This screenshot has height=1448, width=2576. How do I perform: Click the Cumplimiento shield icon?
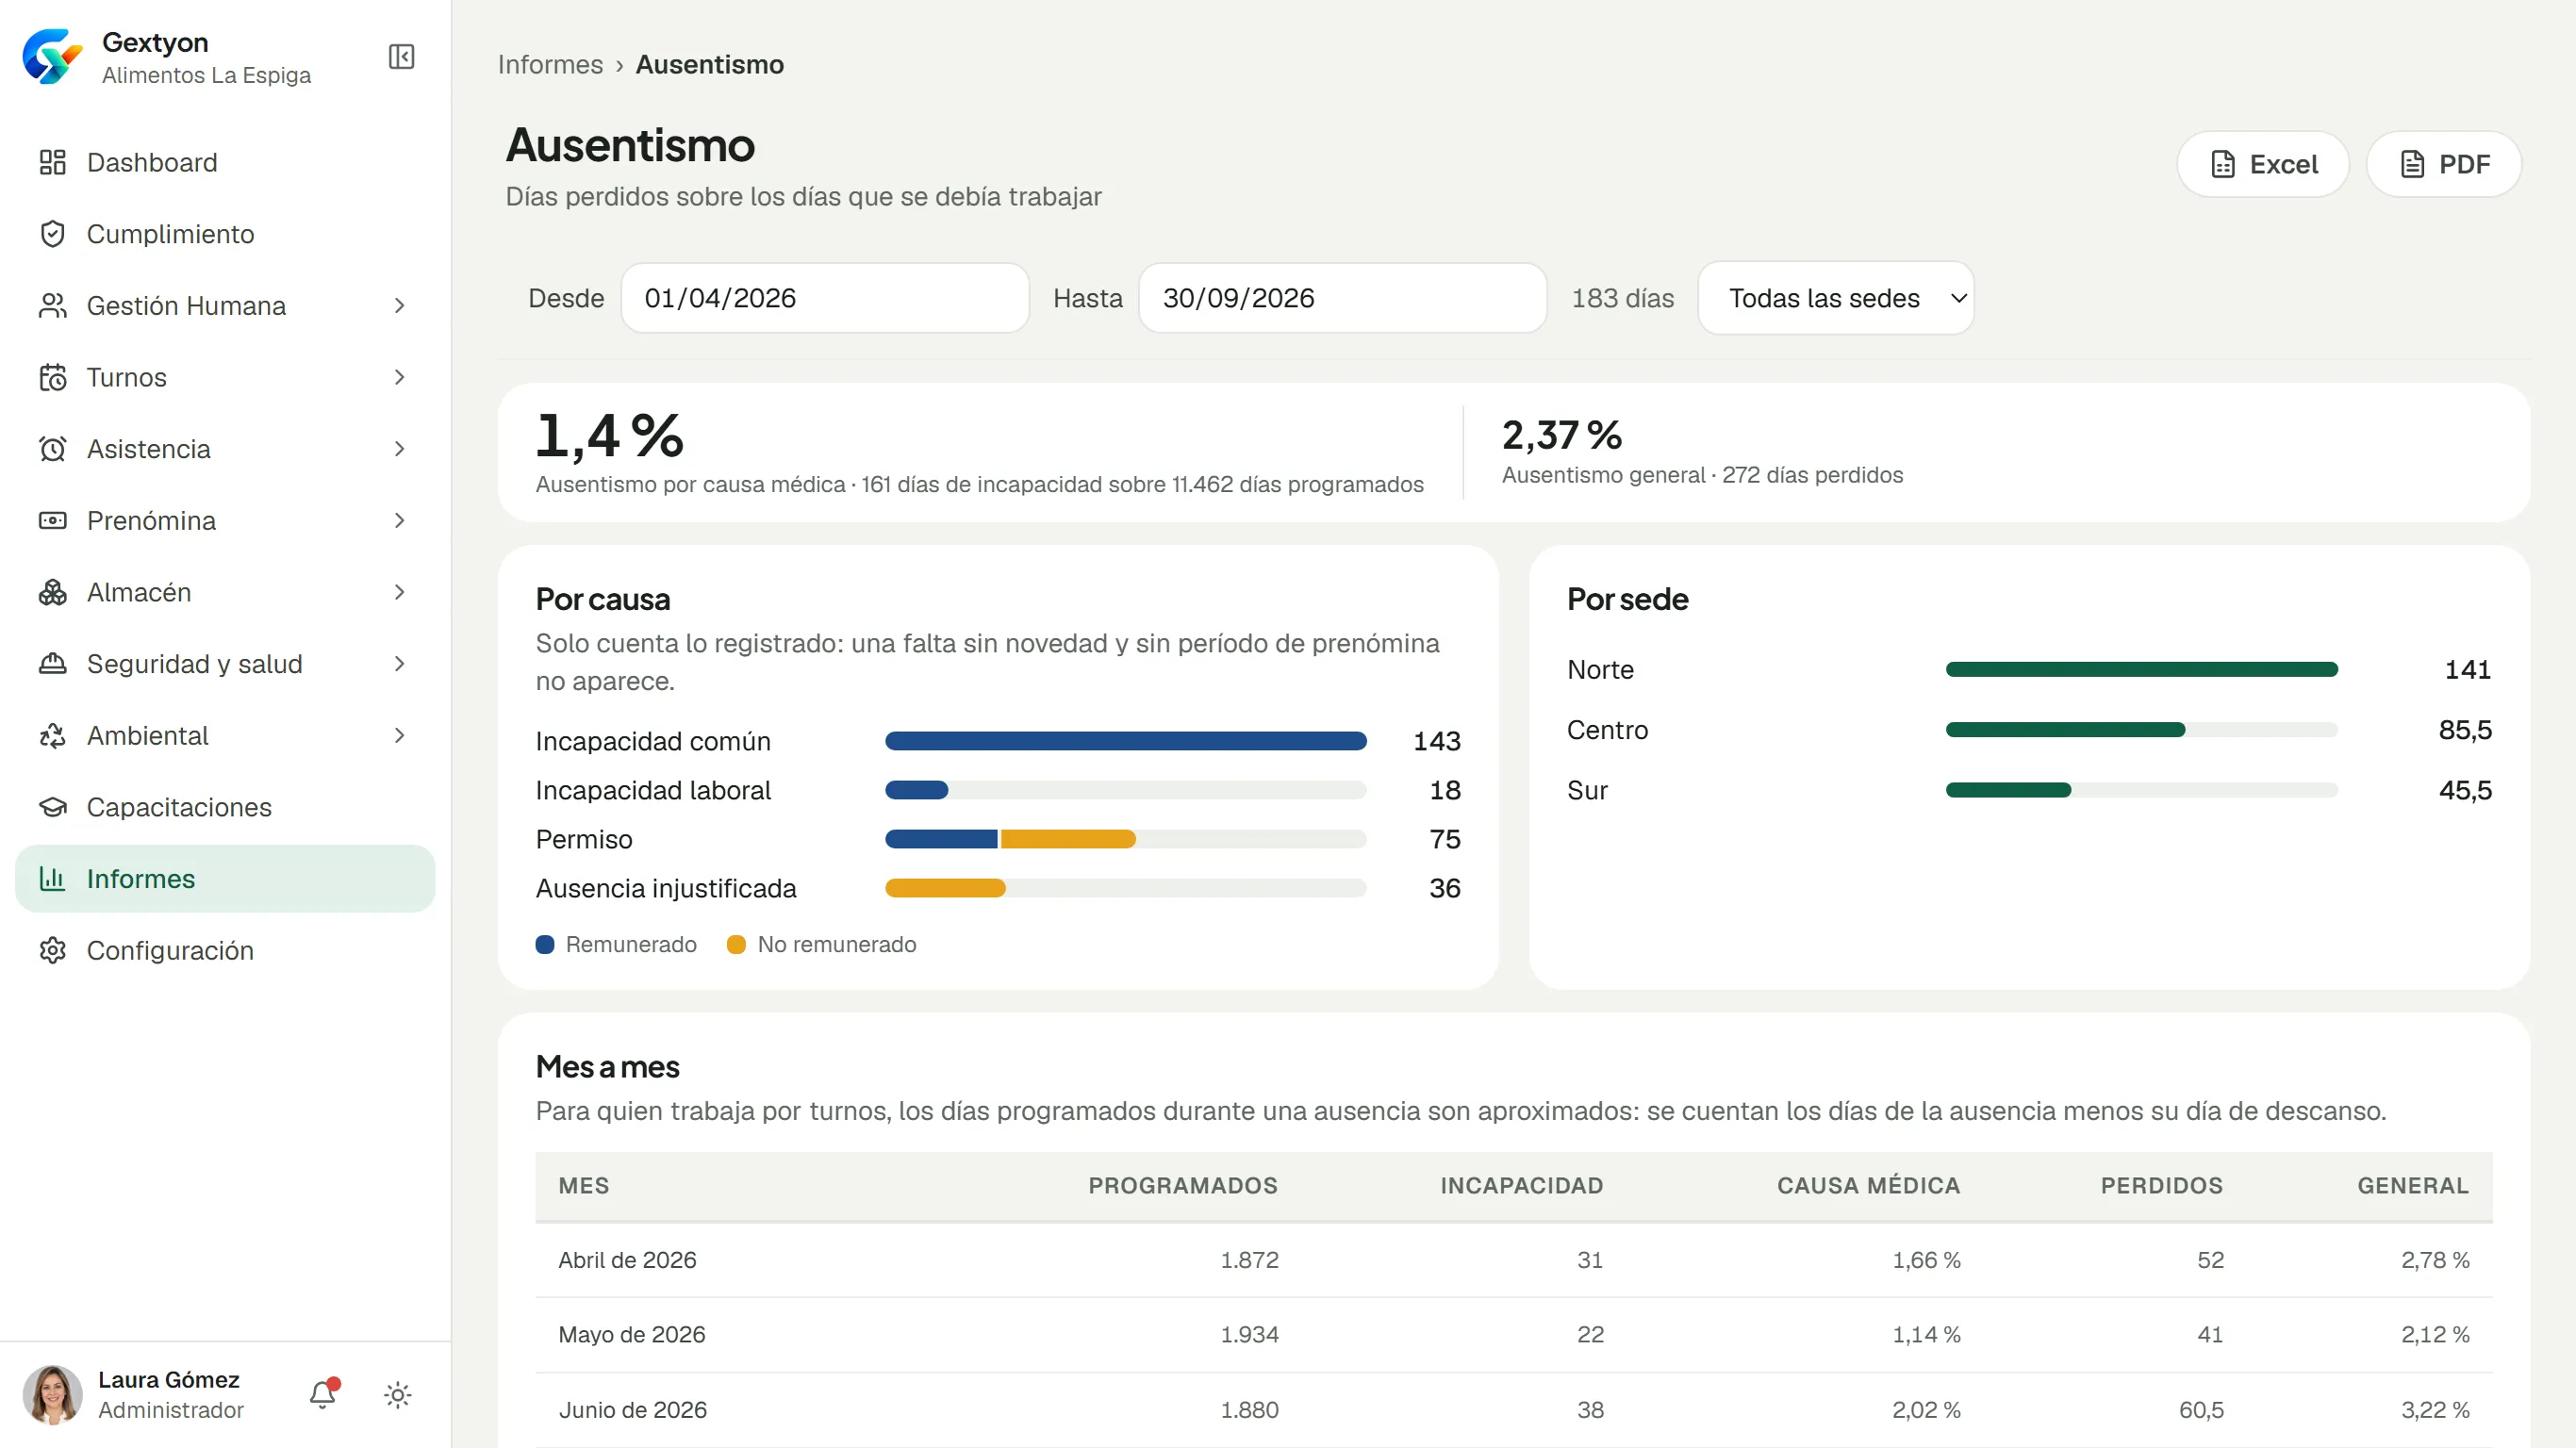(52, 234)
